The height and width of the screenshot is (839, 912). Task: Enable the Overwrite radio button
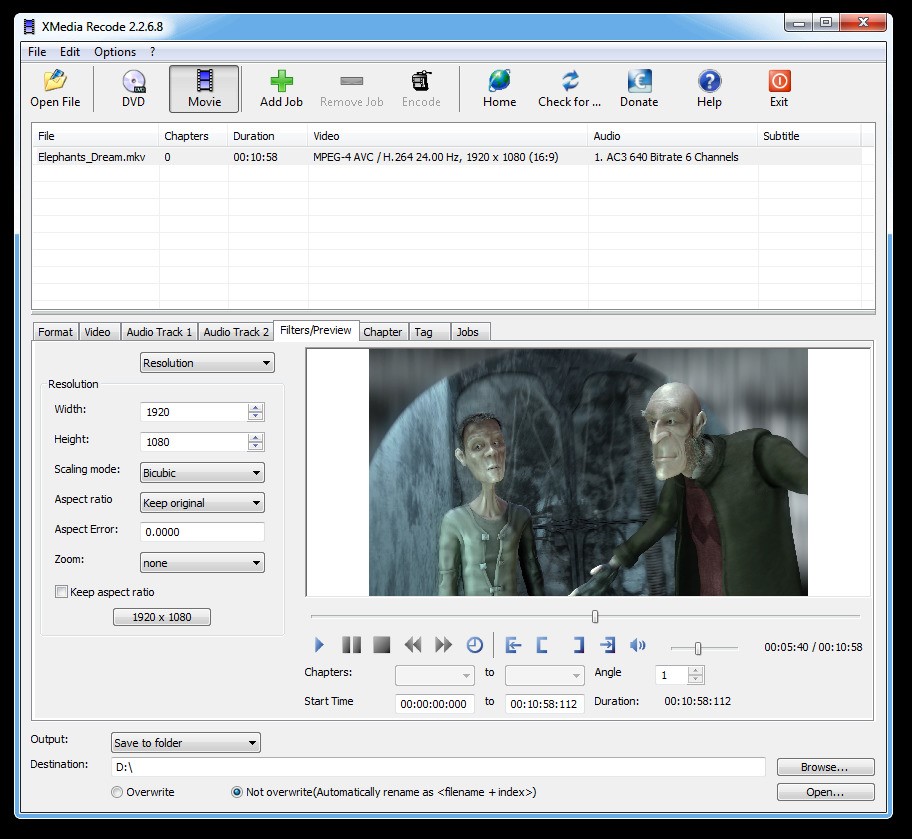click(117, 791)
